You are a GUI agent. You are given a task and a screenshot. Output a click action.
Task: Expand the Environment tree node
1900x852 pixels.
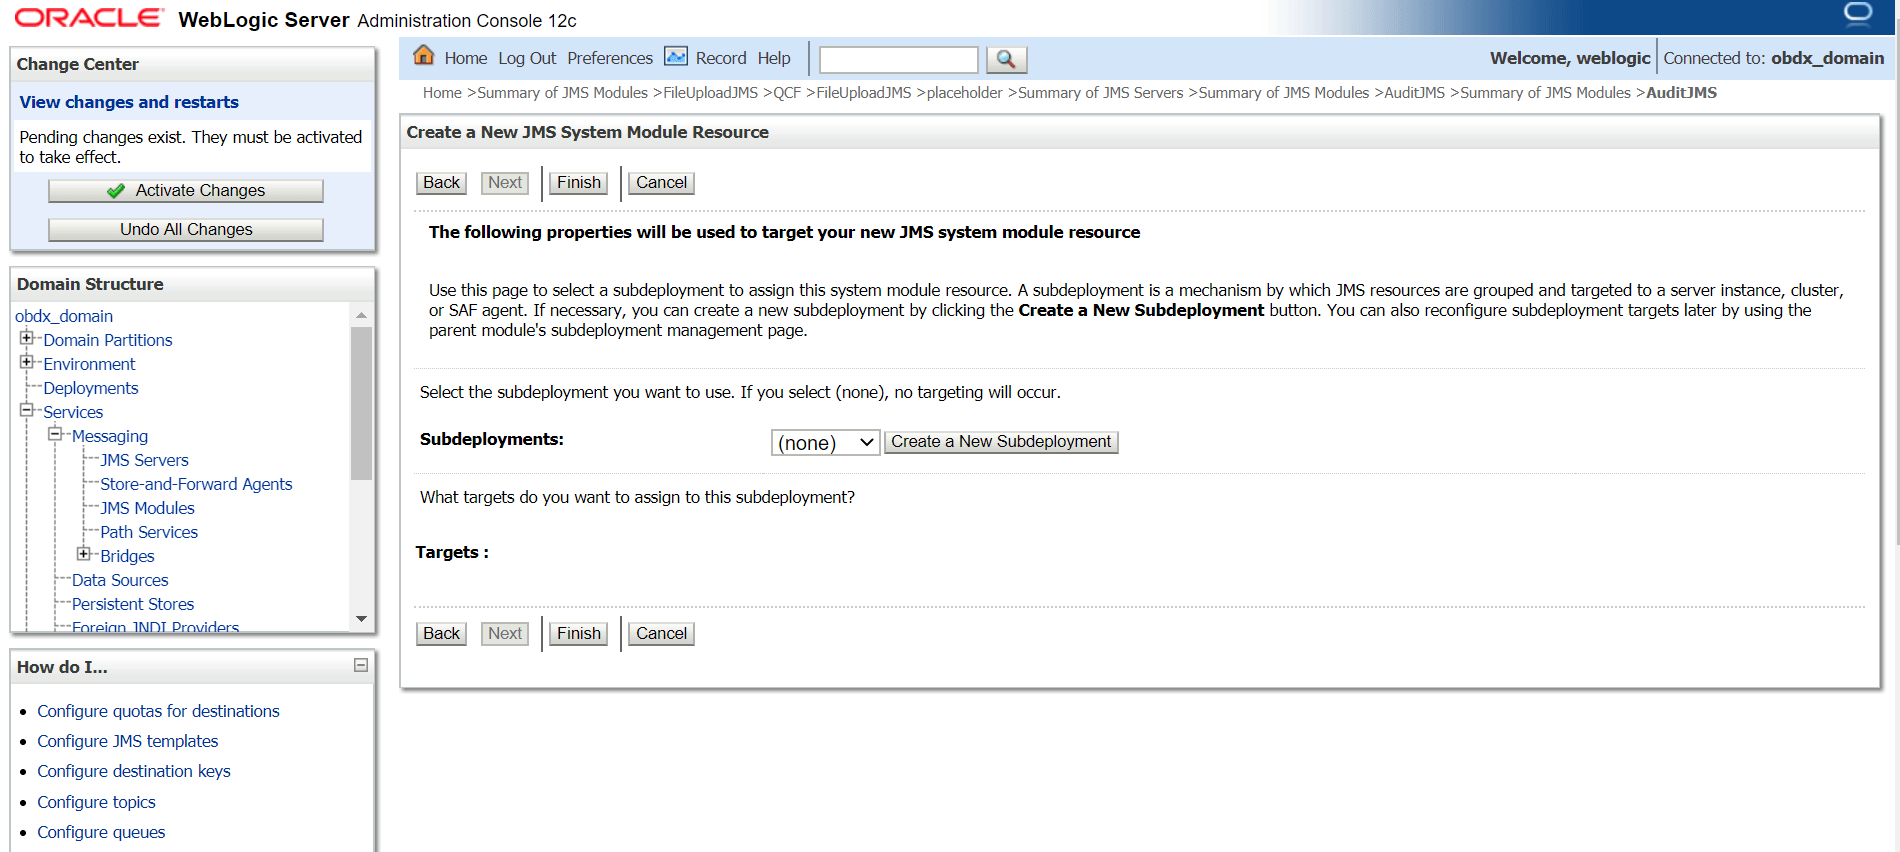pos(27,362)
